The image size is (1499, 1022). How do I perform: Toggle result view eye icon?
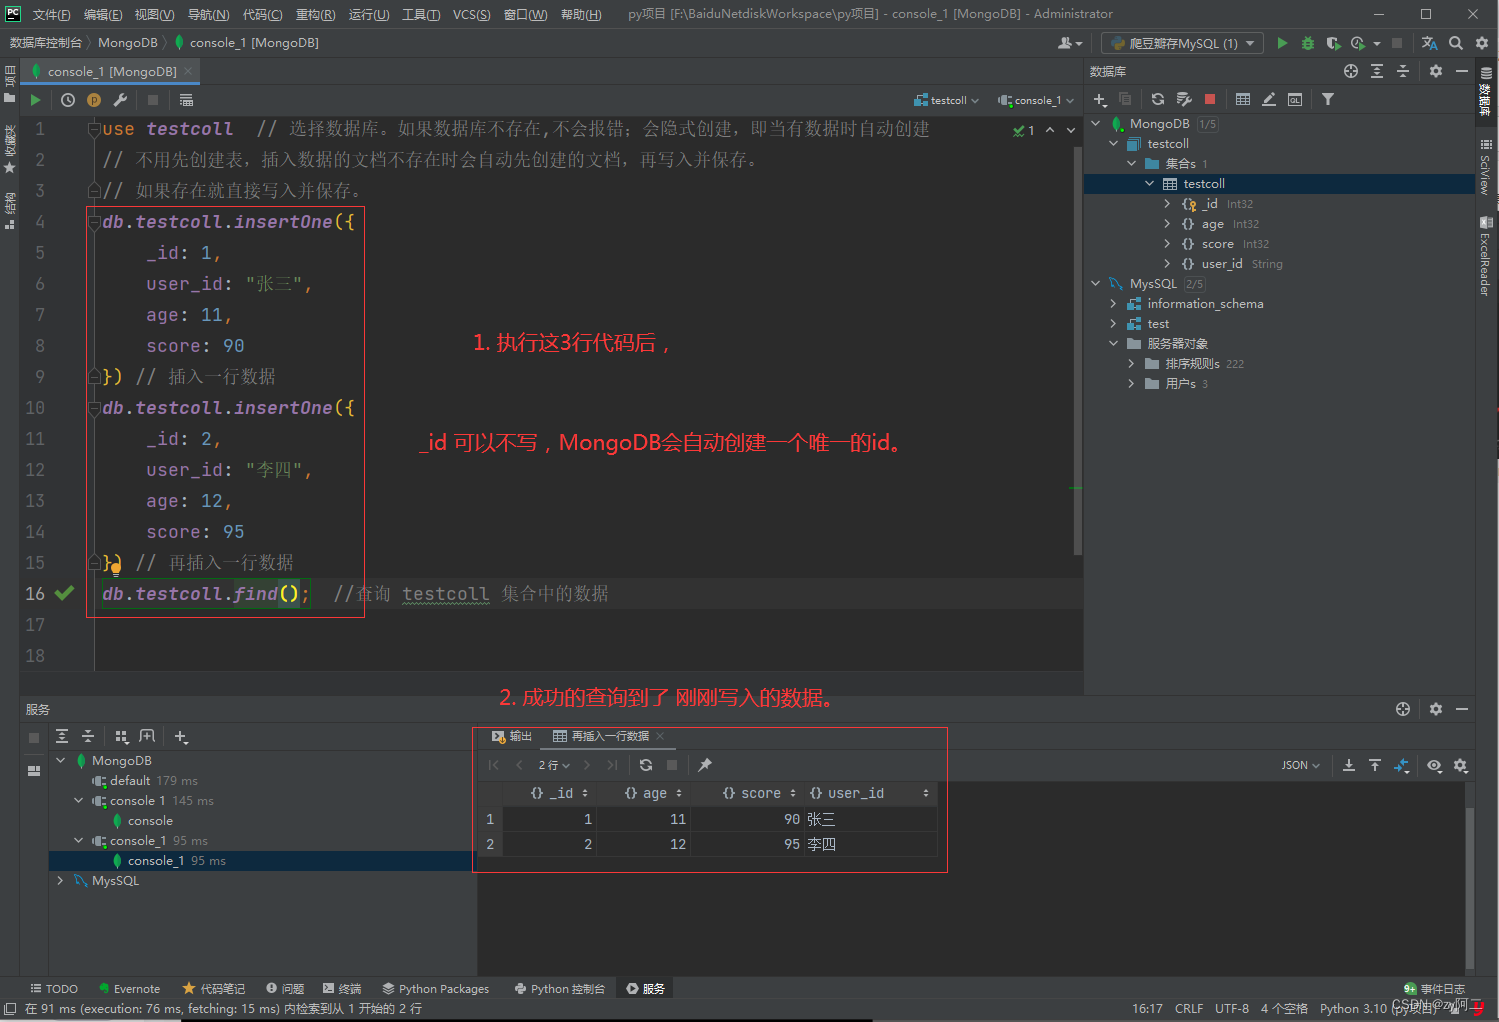tap(1434, 765)
